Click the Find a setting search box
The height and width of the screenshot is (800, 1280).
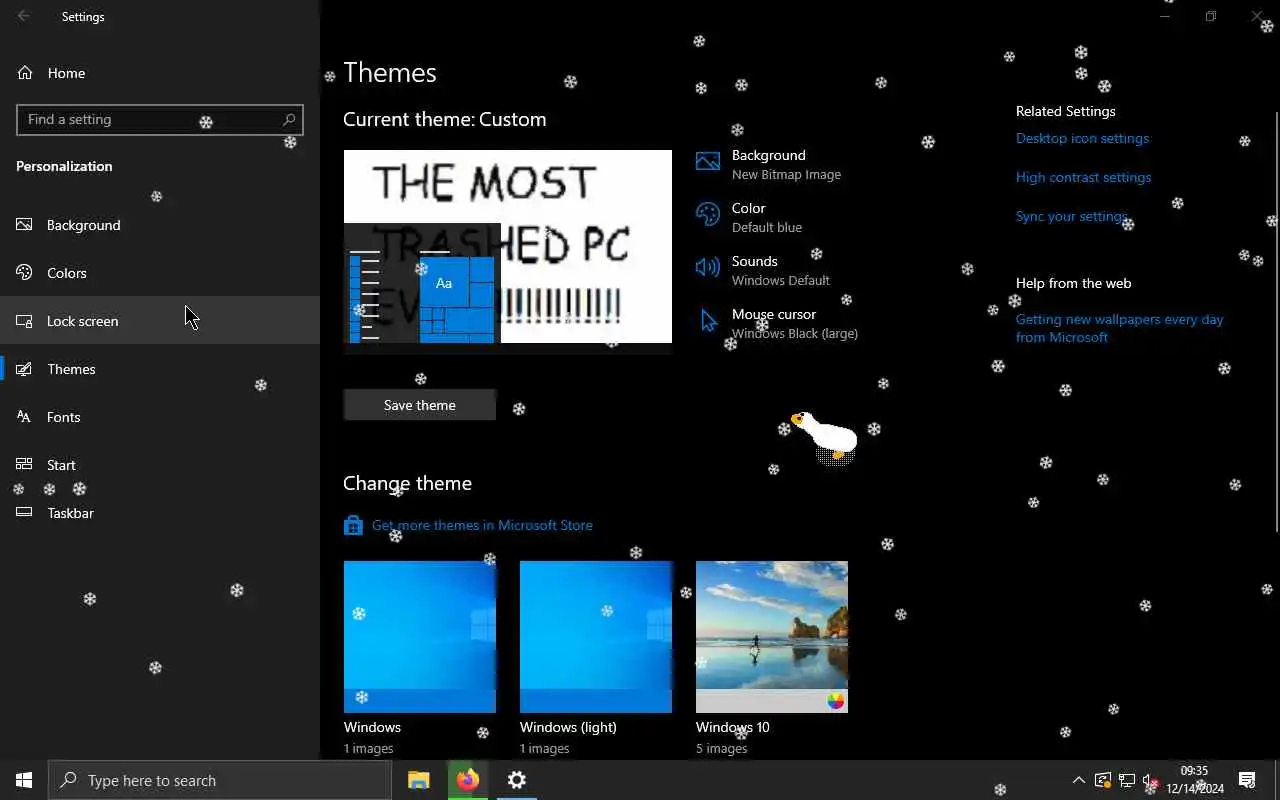tap(160, 119)
